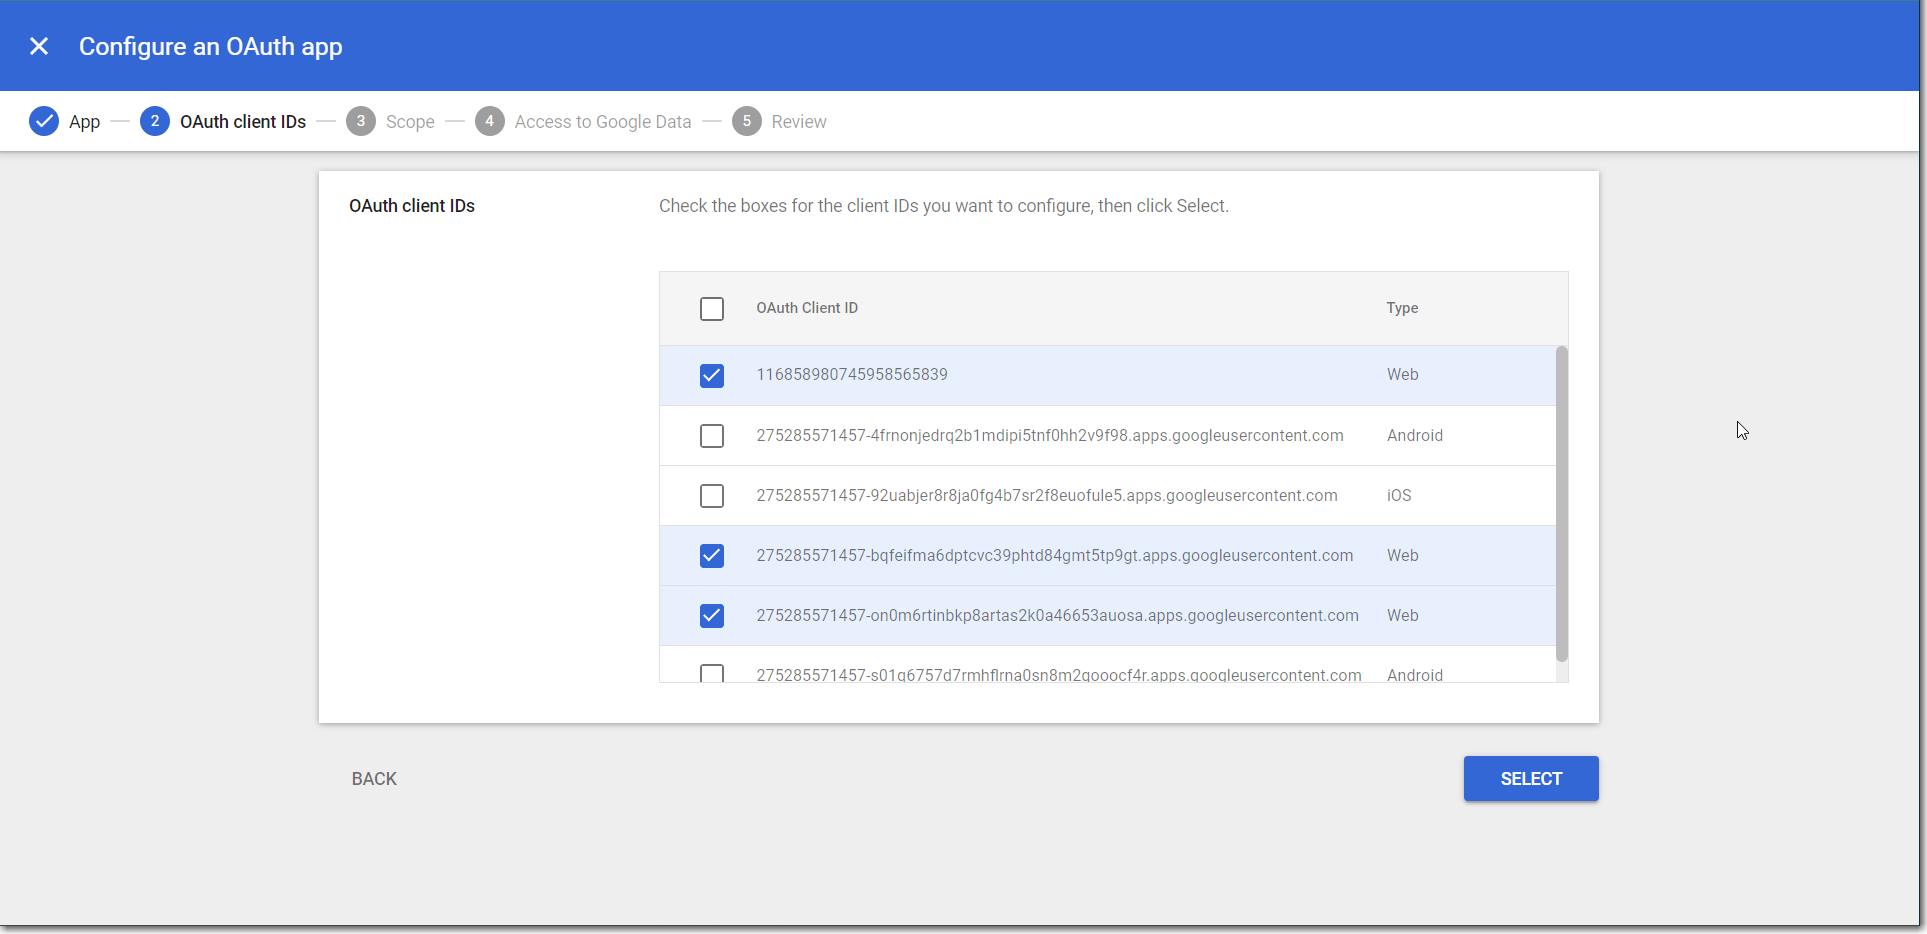
Task: Open the OAuth client IDs step label
Action: [243, 122]
